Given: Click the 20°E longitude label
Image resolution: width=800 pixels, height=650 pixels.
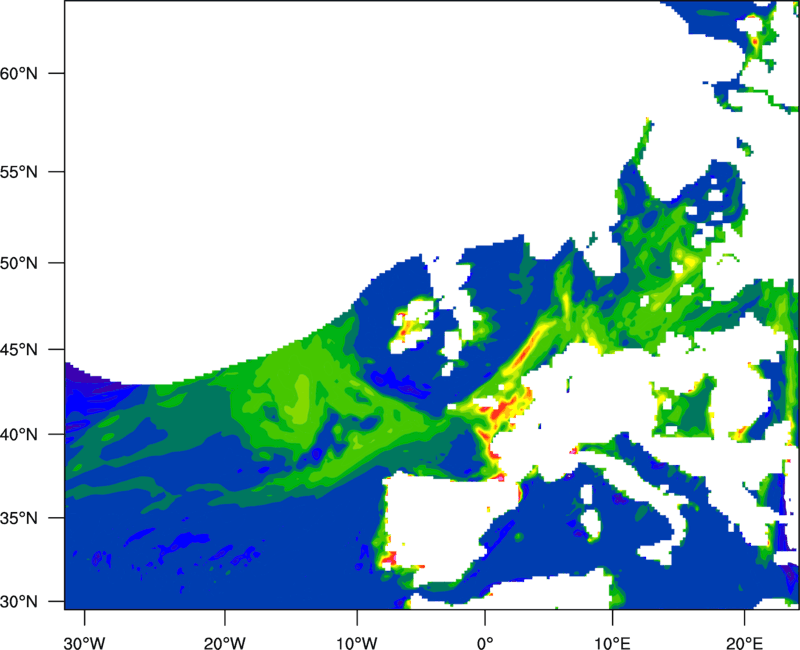Looking at the screenshot, I should click(744, 643).
